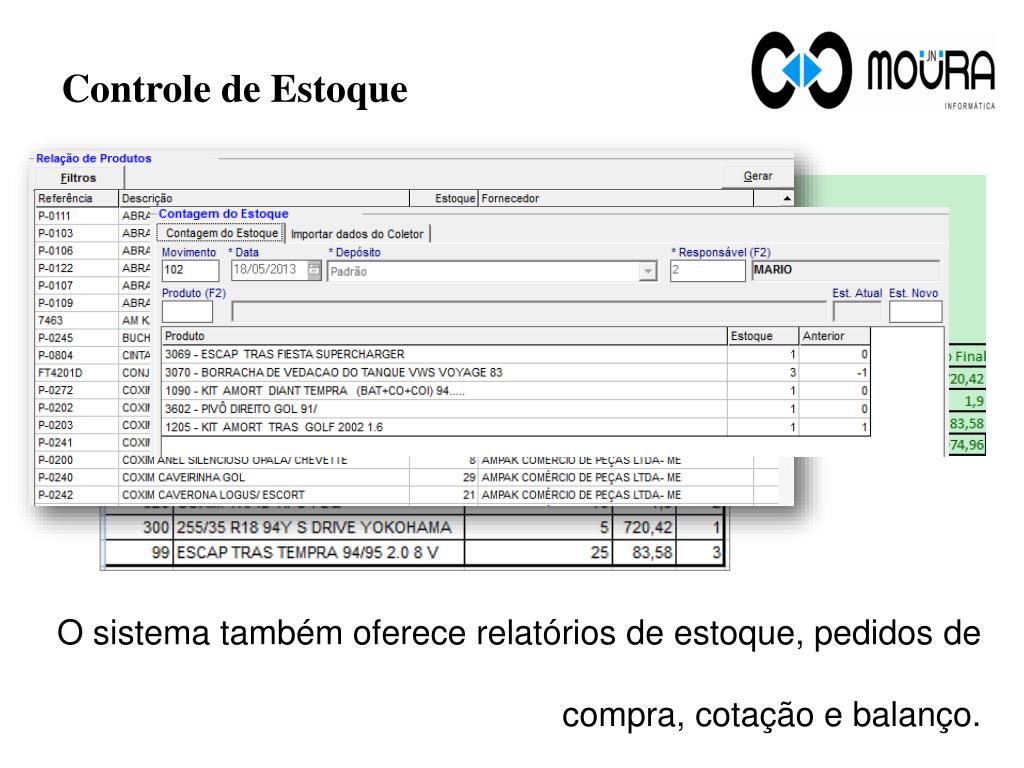The image size is (1024, 768).
Task: Select row 3070 - BORRACHA DE VEDACAO DO TANQUE
Action: (x=516, y=372)
